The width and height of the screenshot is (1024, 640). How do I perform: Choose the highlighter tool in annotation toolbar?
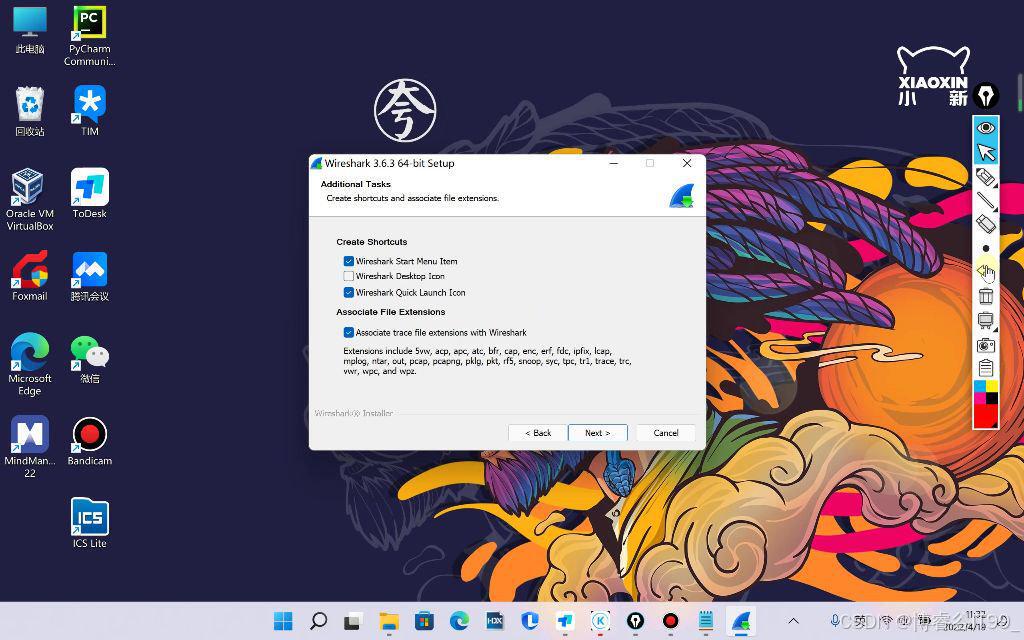click(985, 176)
